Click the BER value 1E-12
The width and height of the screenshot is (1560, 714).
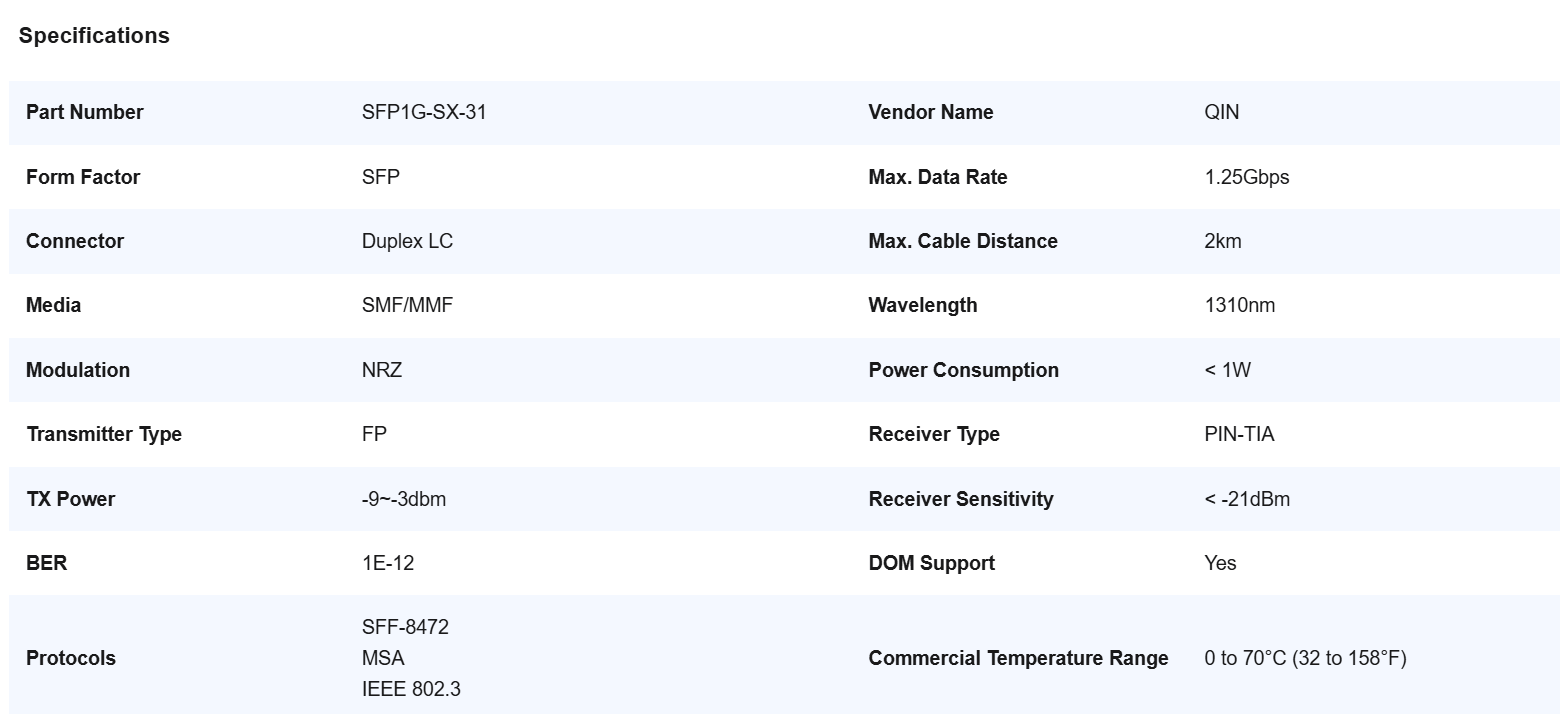(388, 563)
